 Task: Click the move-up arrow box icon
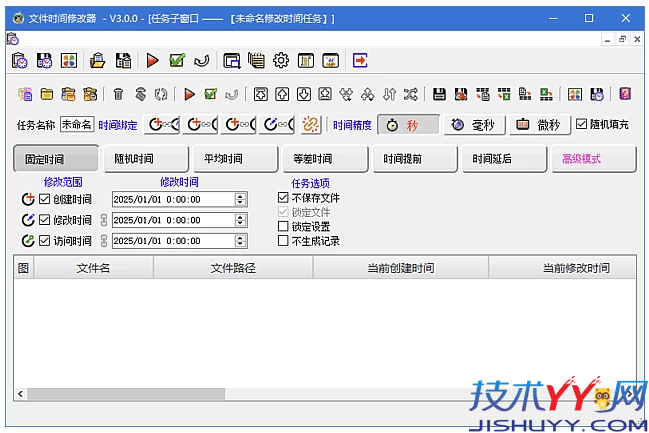pos(282,94)
